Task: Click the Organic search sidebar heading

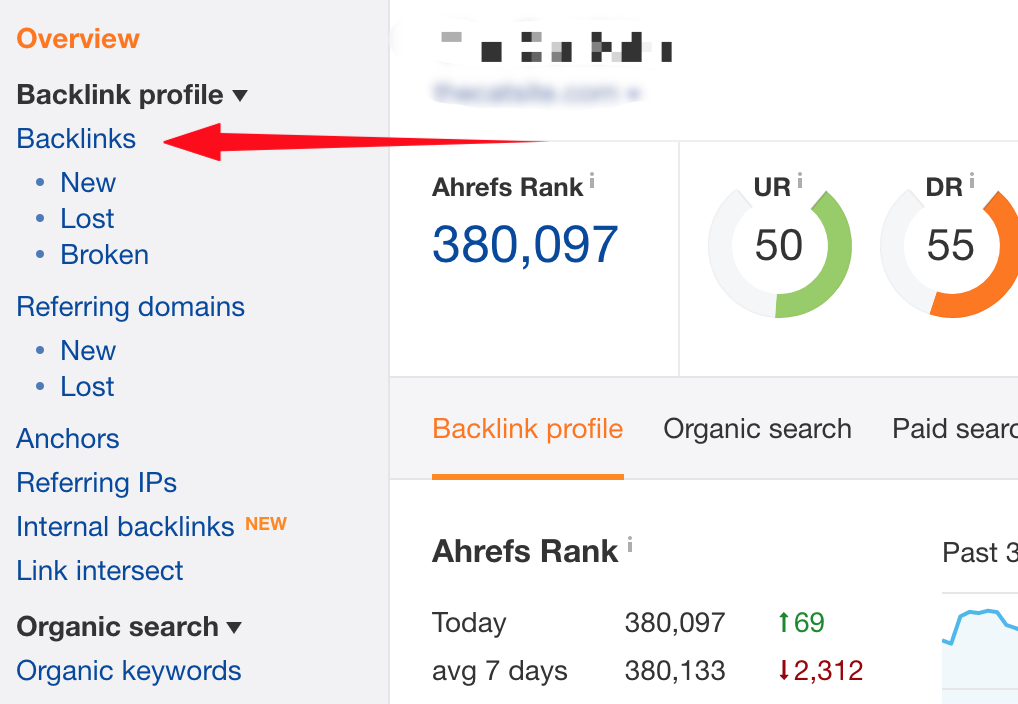Action: [x=118, y=627]
